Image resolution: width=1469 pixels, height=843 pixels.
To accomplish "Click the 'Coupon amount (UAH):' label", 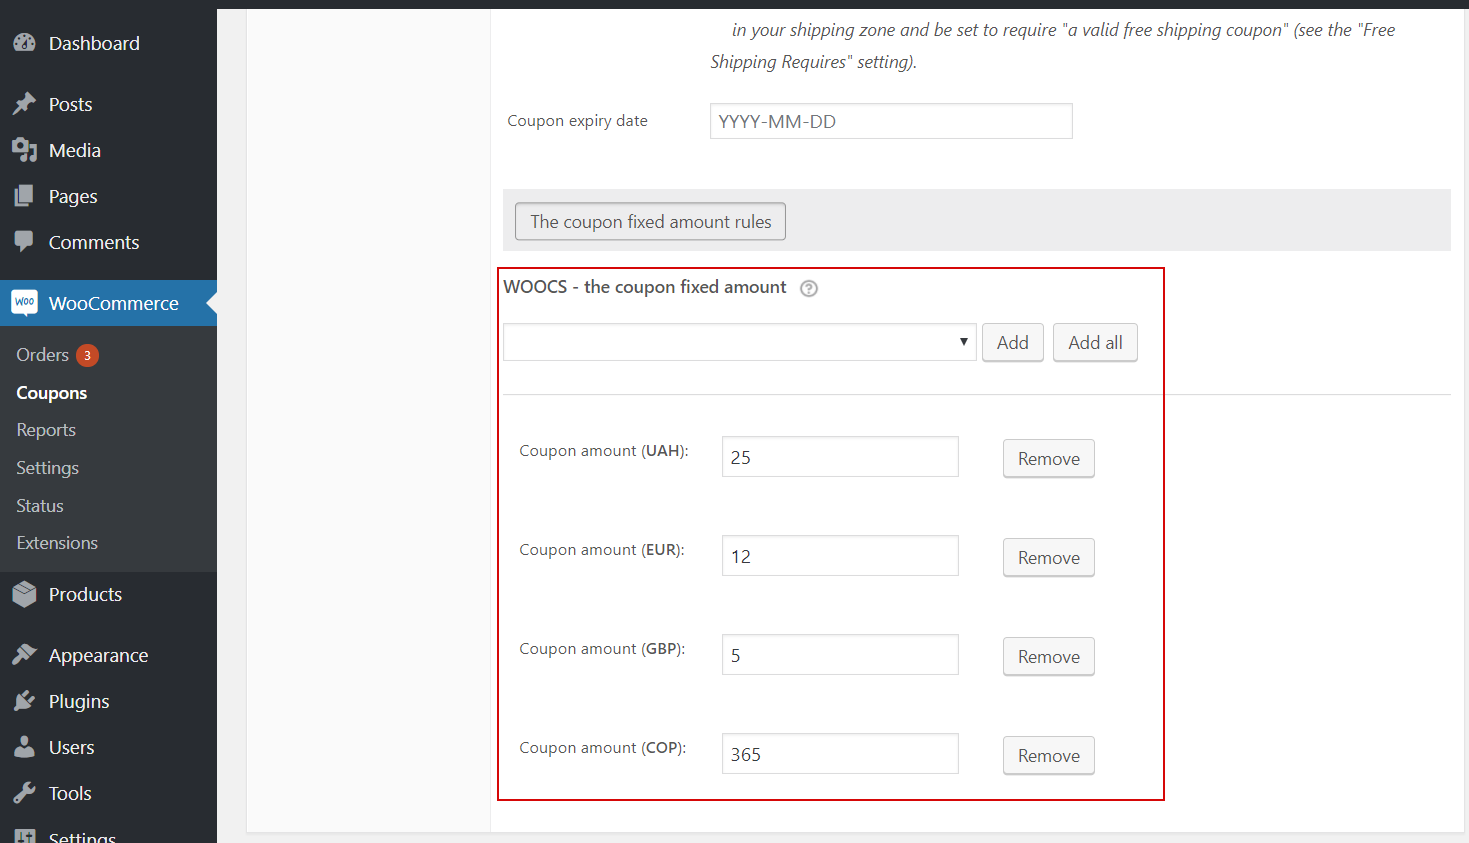I will pyautogui.click(x=604, y=451).
